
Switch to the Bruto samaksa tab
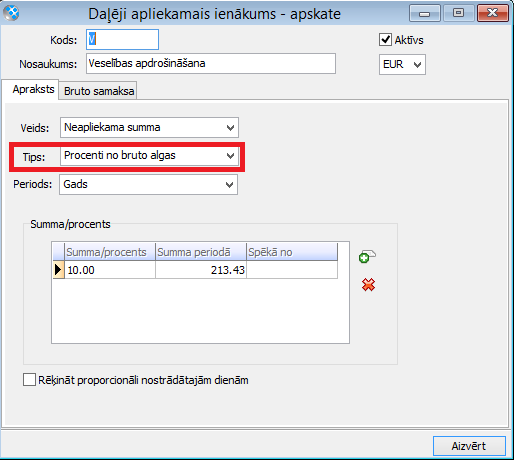[x=99, y=91]
